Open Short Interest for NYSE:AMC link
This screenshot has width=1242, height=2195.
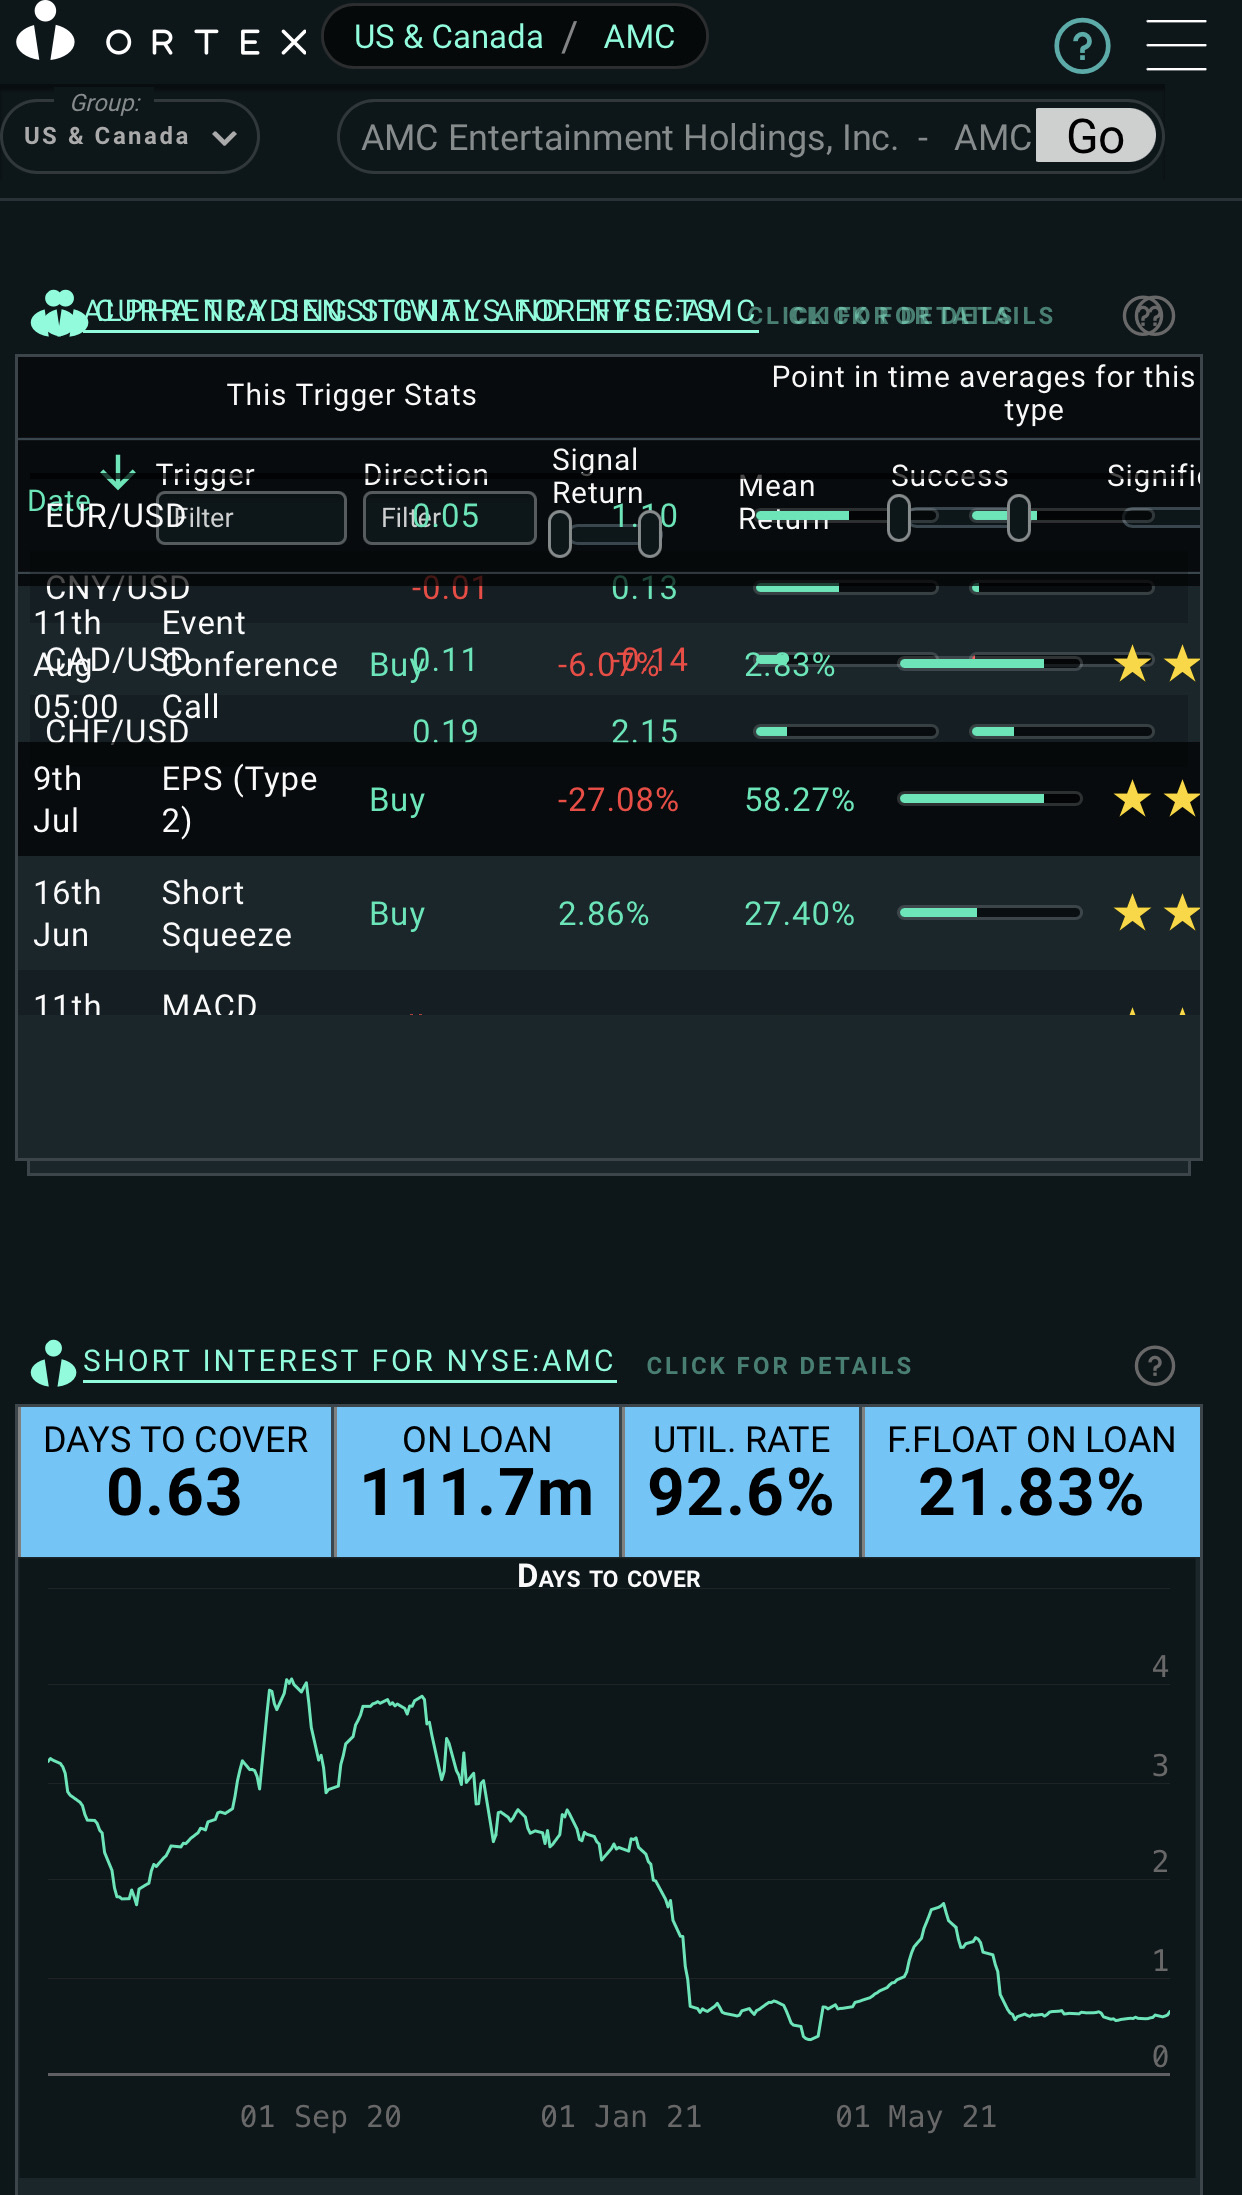click(x=349, y=1361)
